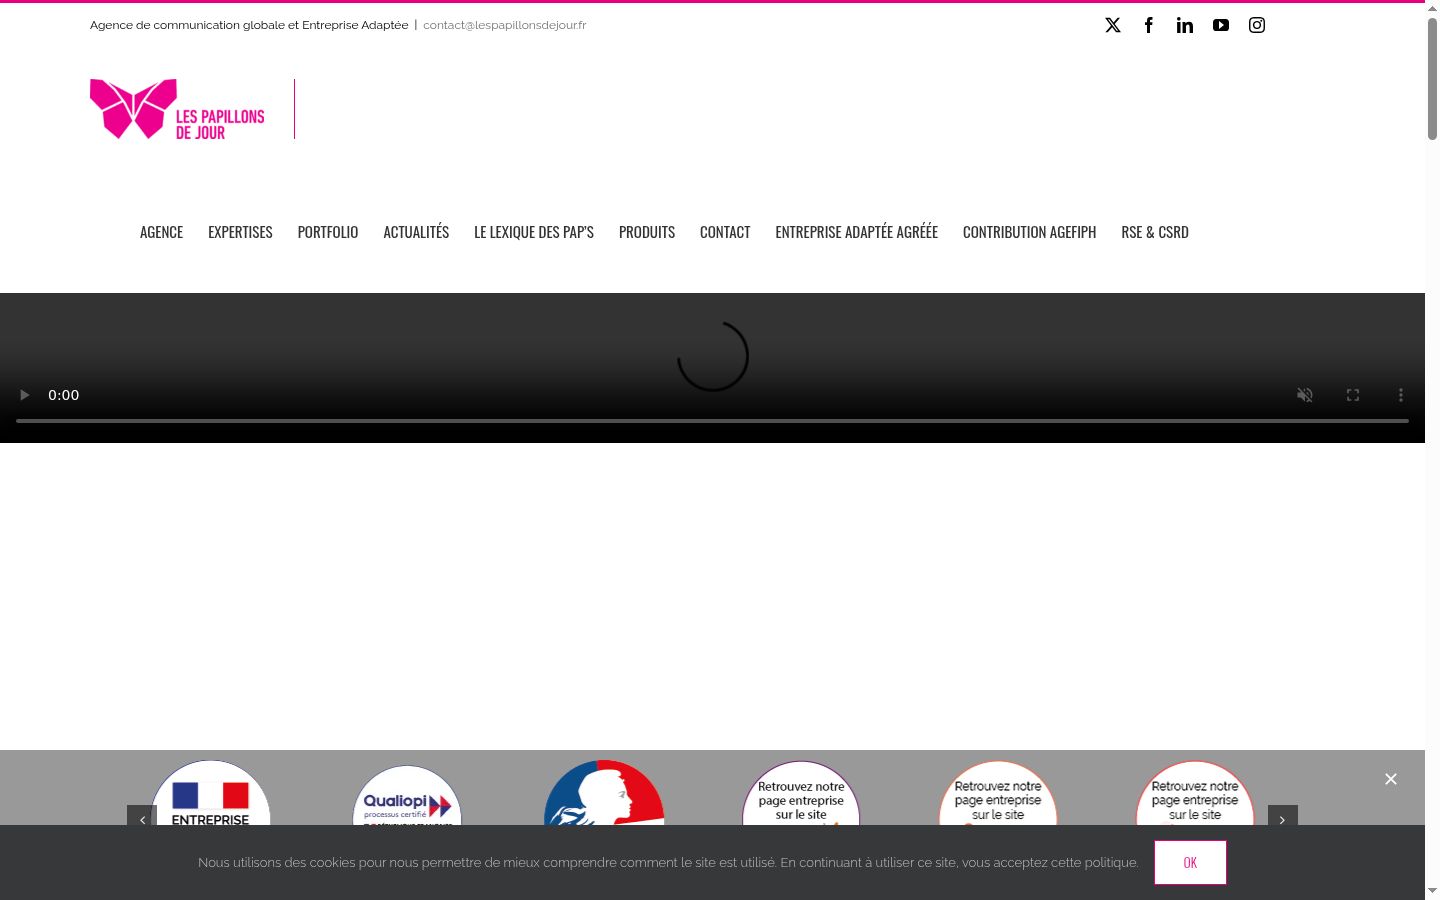This screenshot has height=900, width=1440.
Task: Click the scrollbar up arrow
Action: coord(1432,7)
